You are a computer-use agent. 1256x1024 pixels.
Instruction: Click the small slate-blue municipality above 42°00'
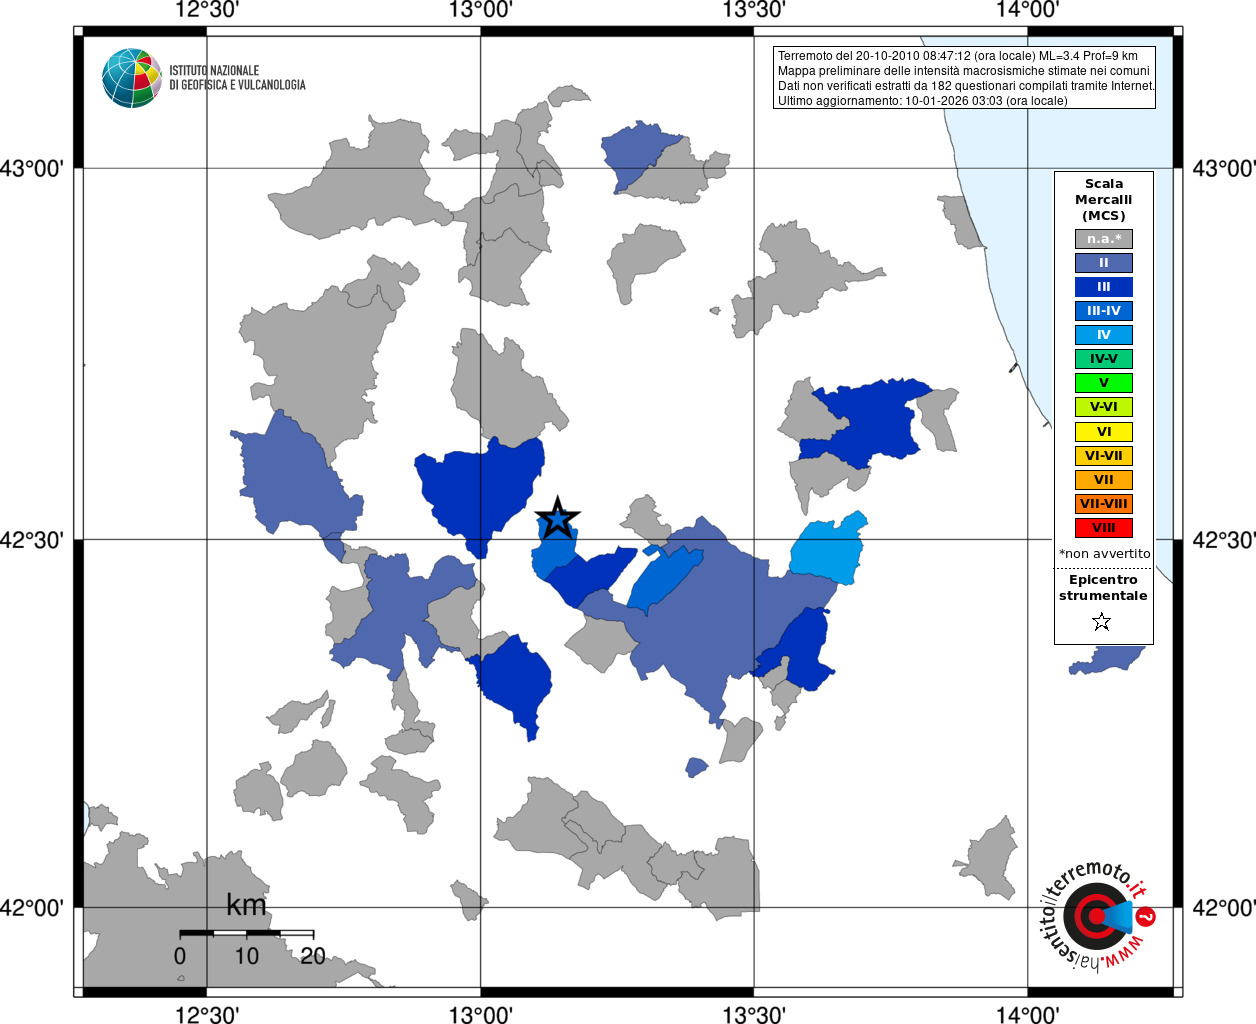coord(697,767)
